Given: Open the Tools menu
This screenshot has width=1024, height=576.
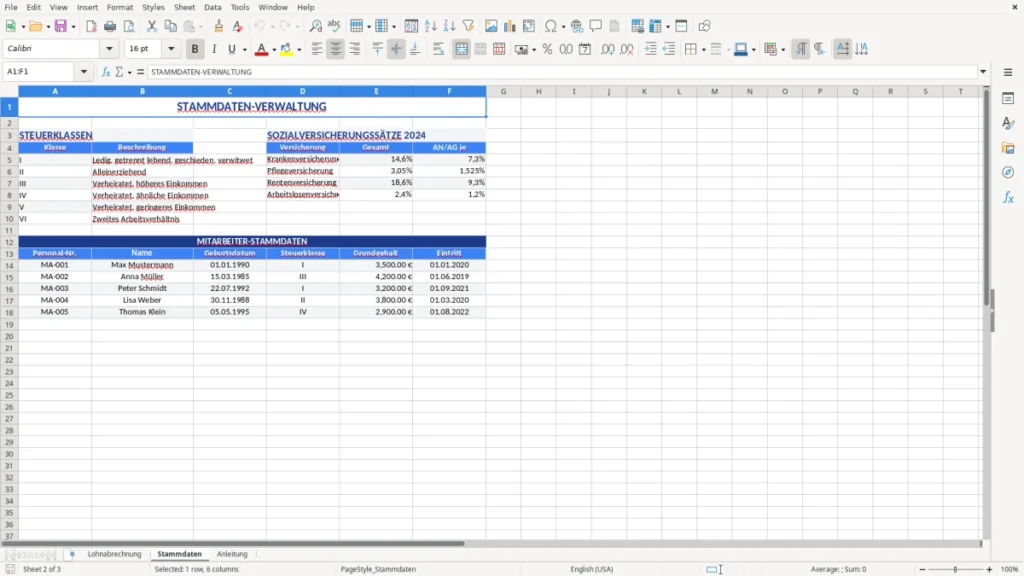Looking at the screenshot, I should [x=240, y=7].
